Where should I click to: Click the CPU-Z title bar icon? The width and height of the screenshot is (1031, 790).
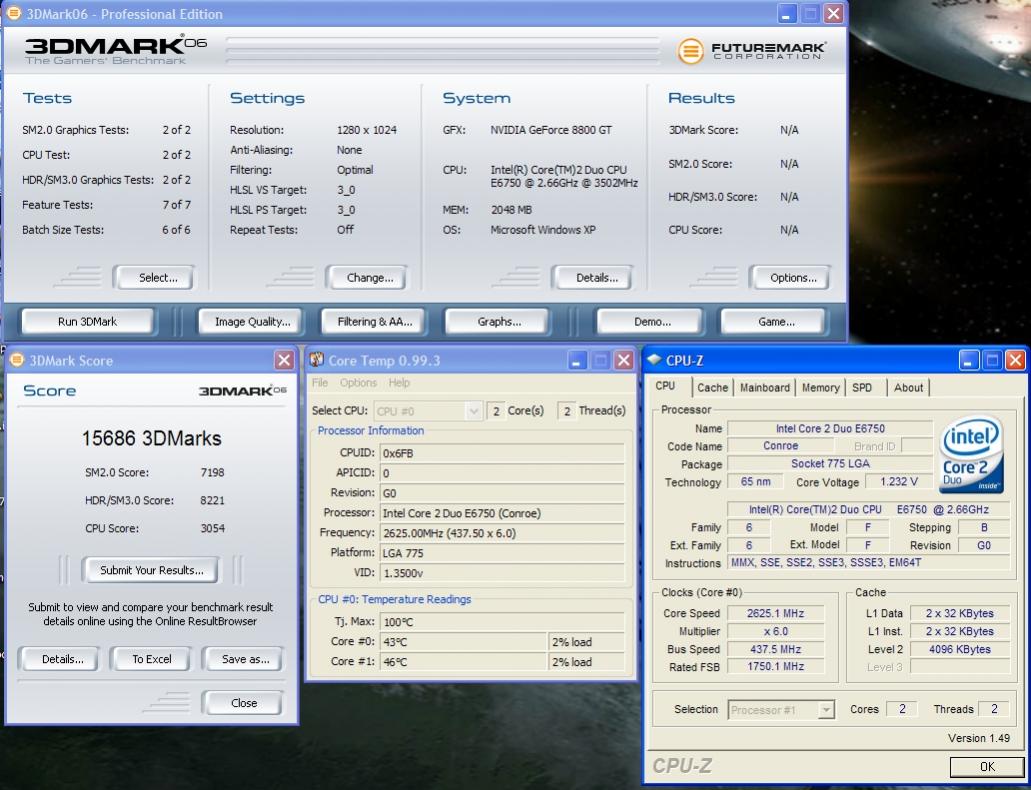pos(654,360)
